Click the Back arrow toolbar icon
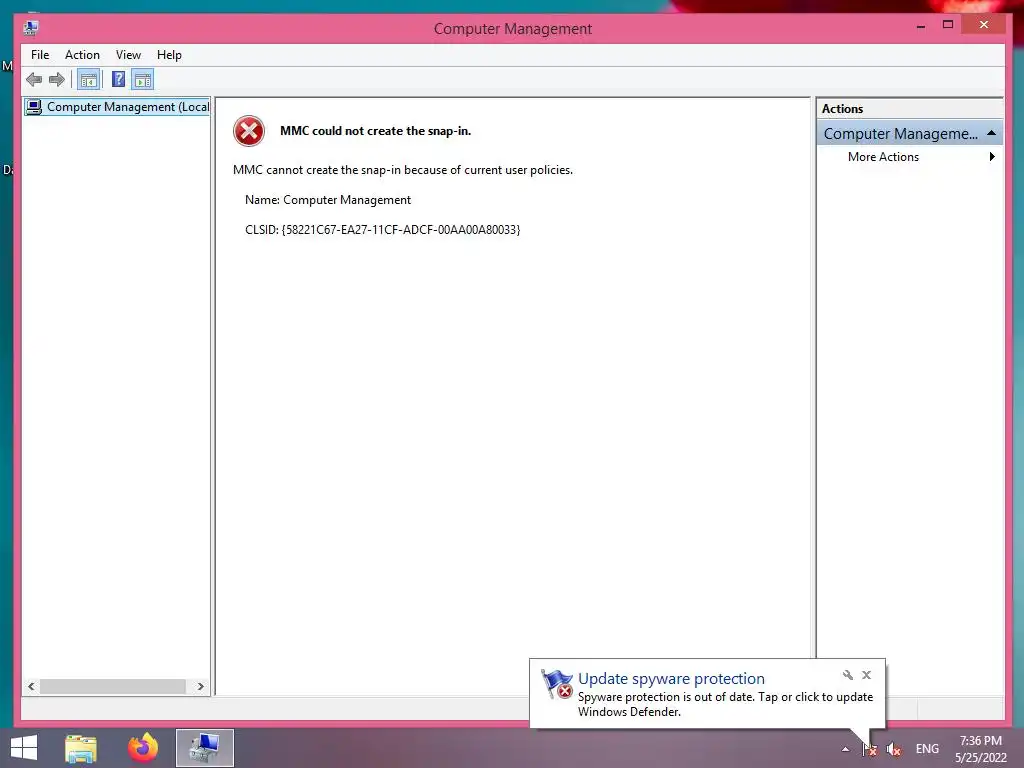 click(x=34, y=80)
